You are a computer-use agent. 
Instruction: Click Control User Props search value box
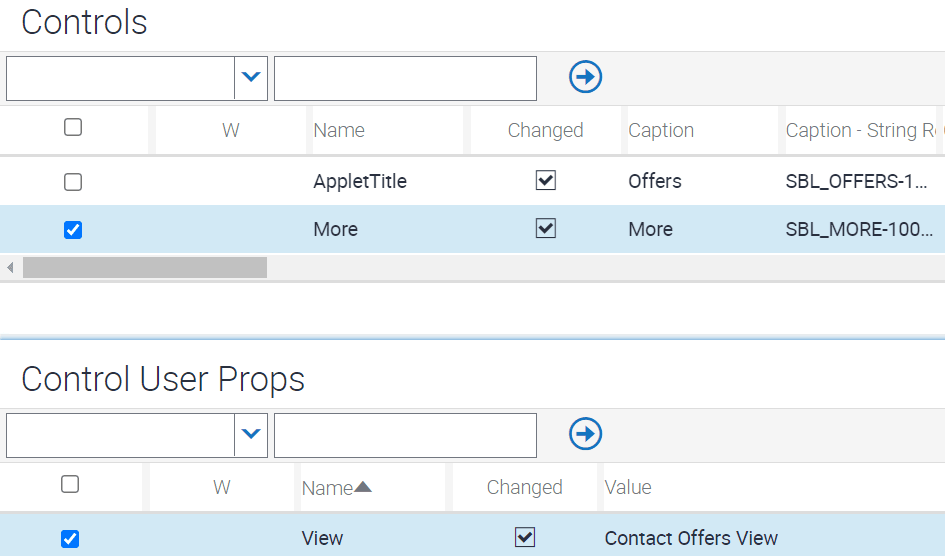405,436
